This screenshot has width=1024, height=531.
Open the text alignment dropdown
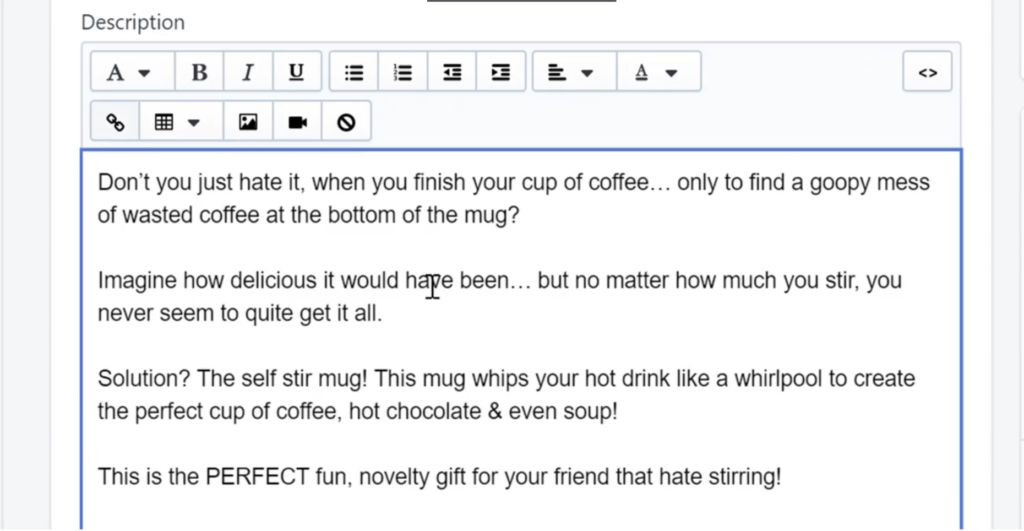tap(575, 72)
